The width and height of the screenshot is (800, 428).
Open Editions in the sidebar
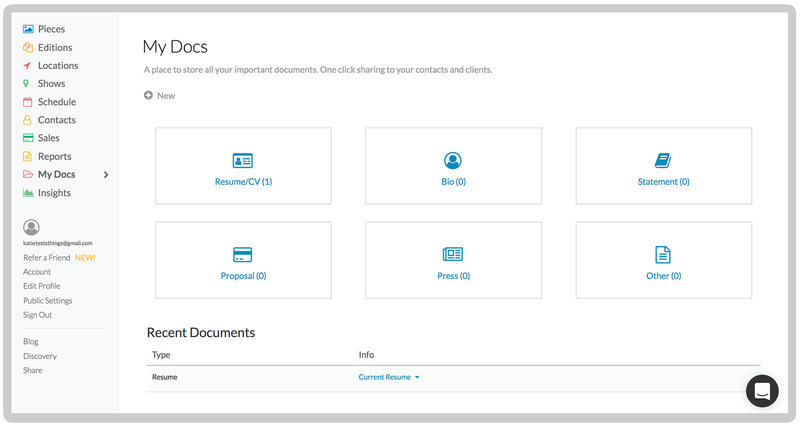click(55, 47)
